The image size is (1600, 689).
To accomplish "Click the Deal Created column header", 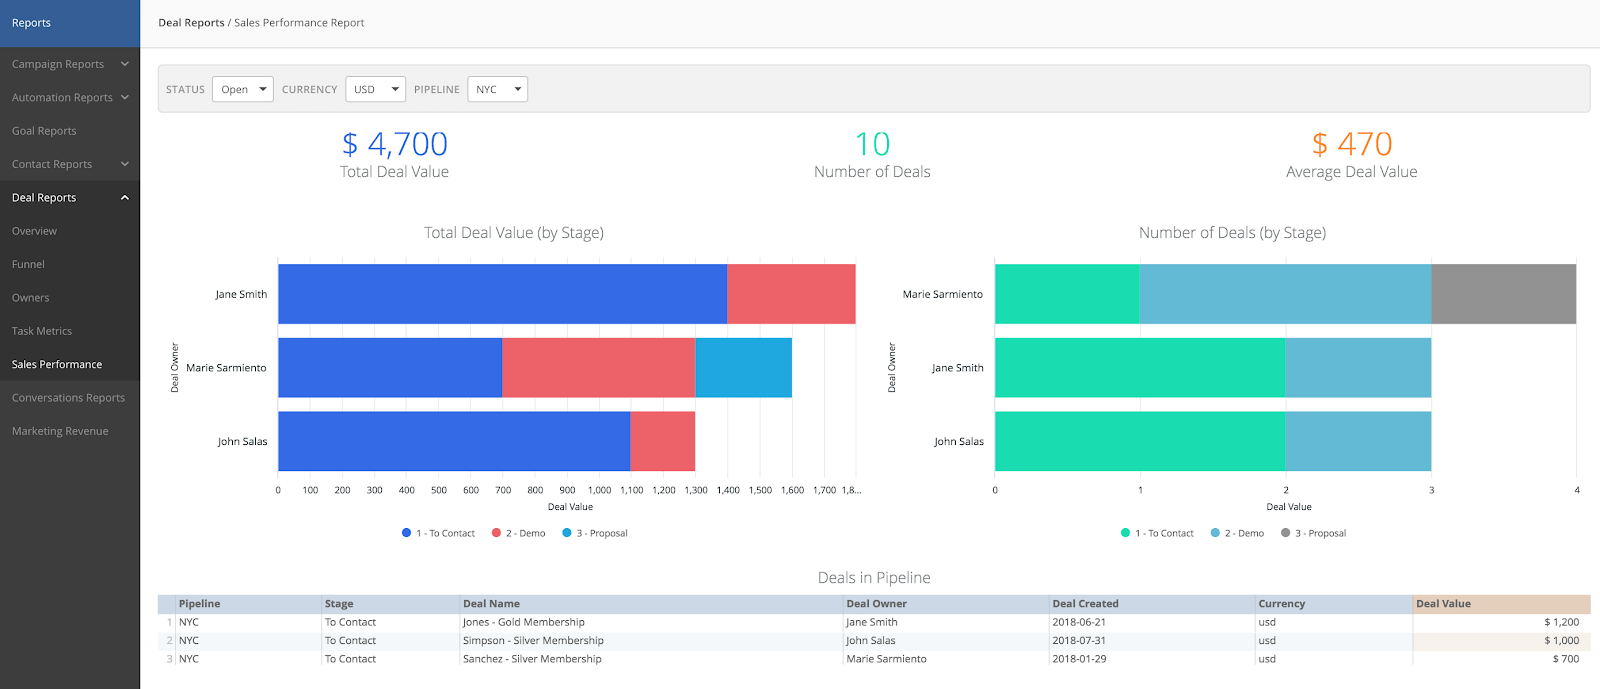I will (1085, 604).
